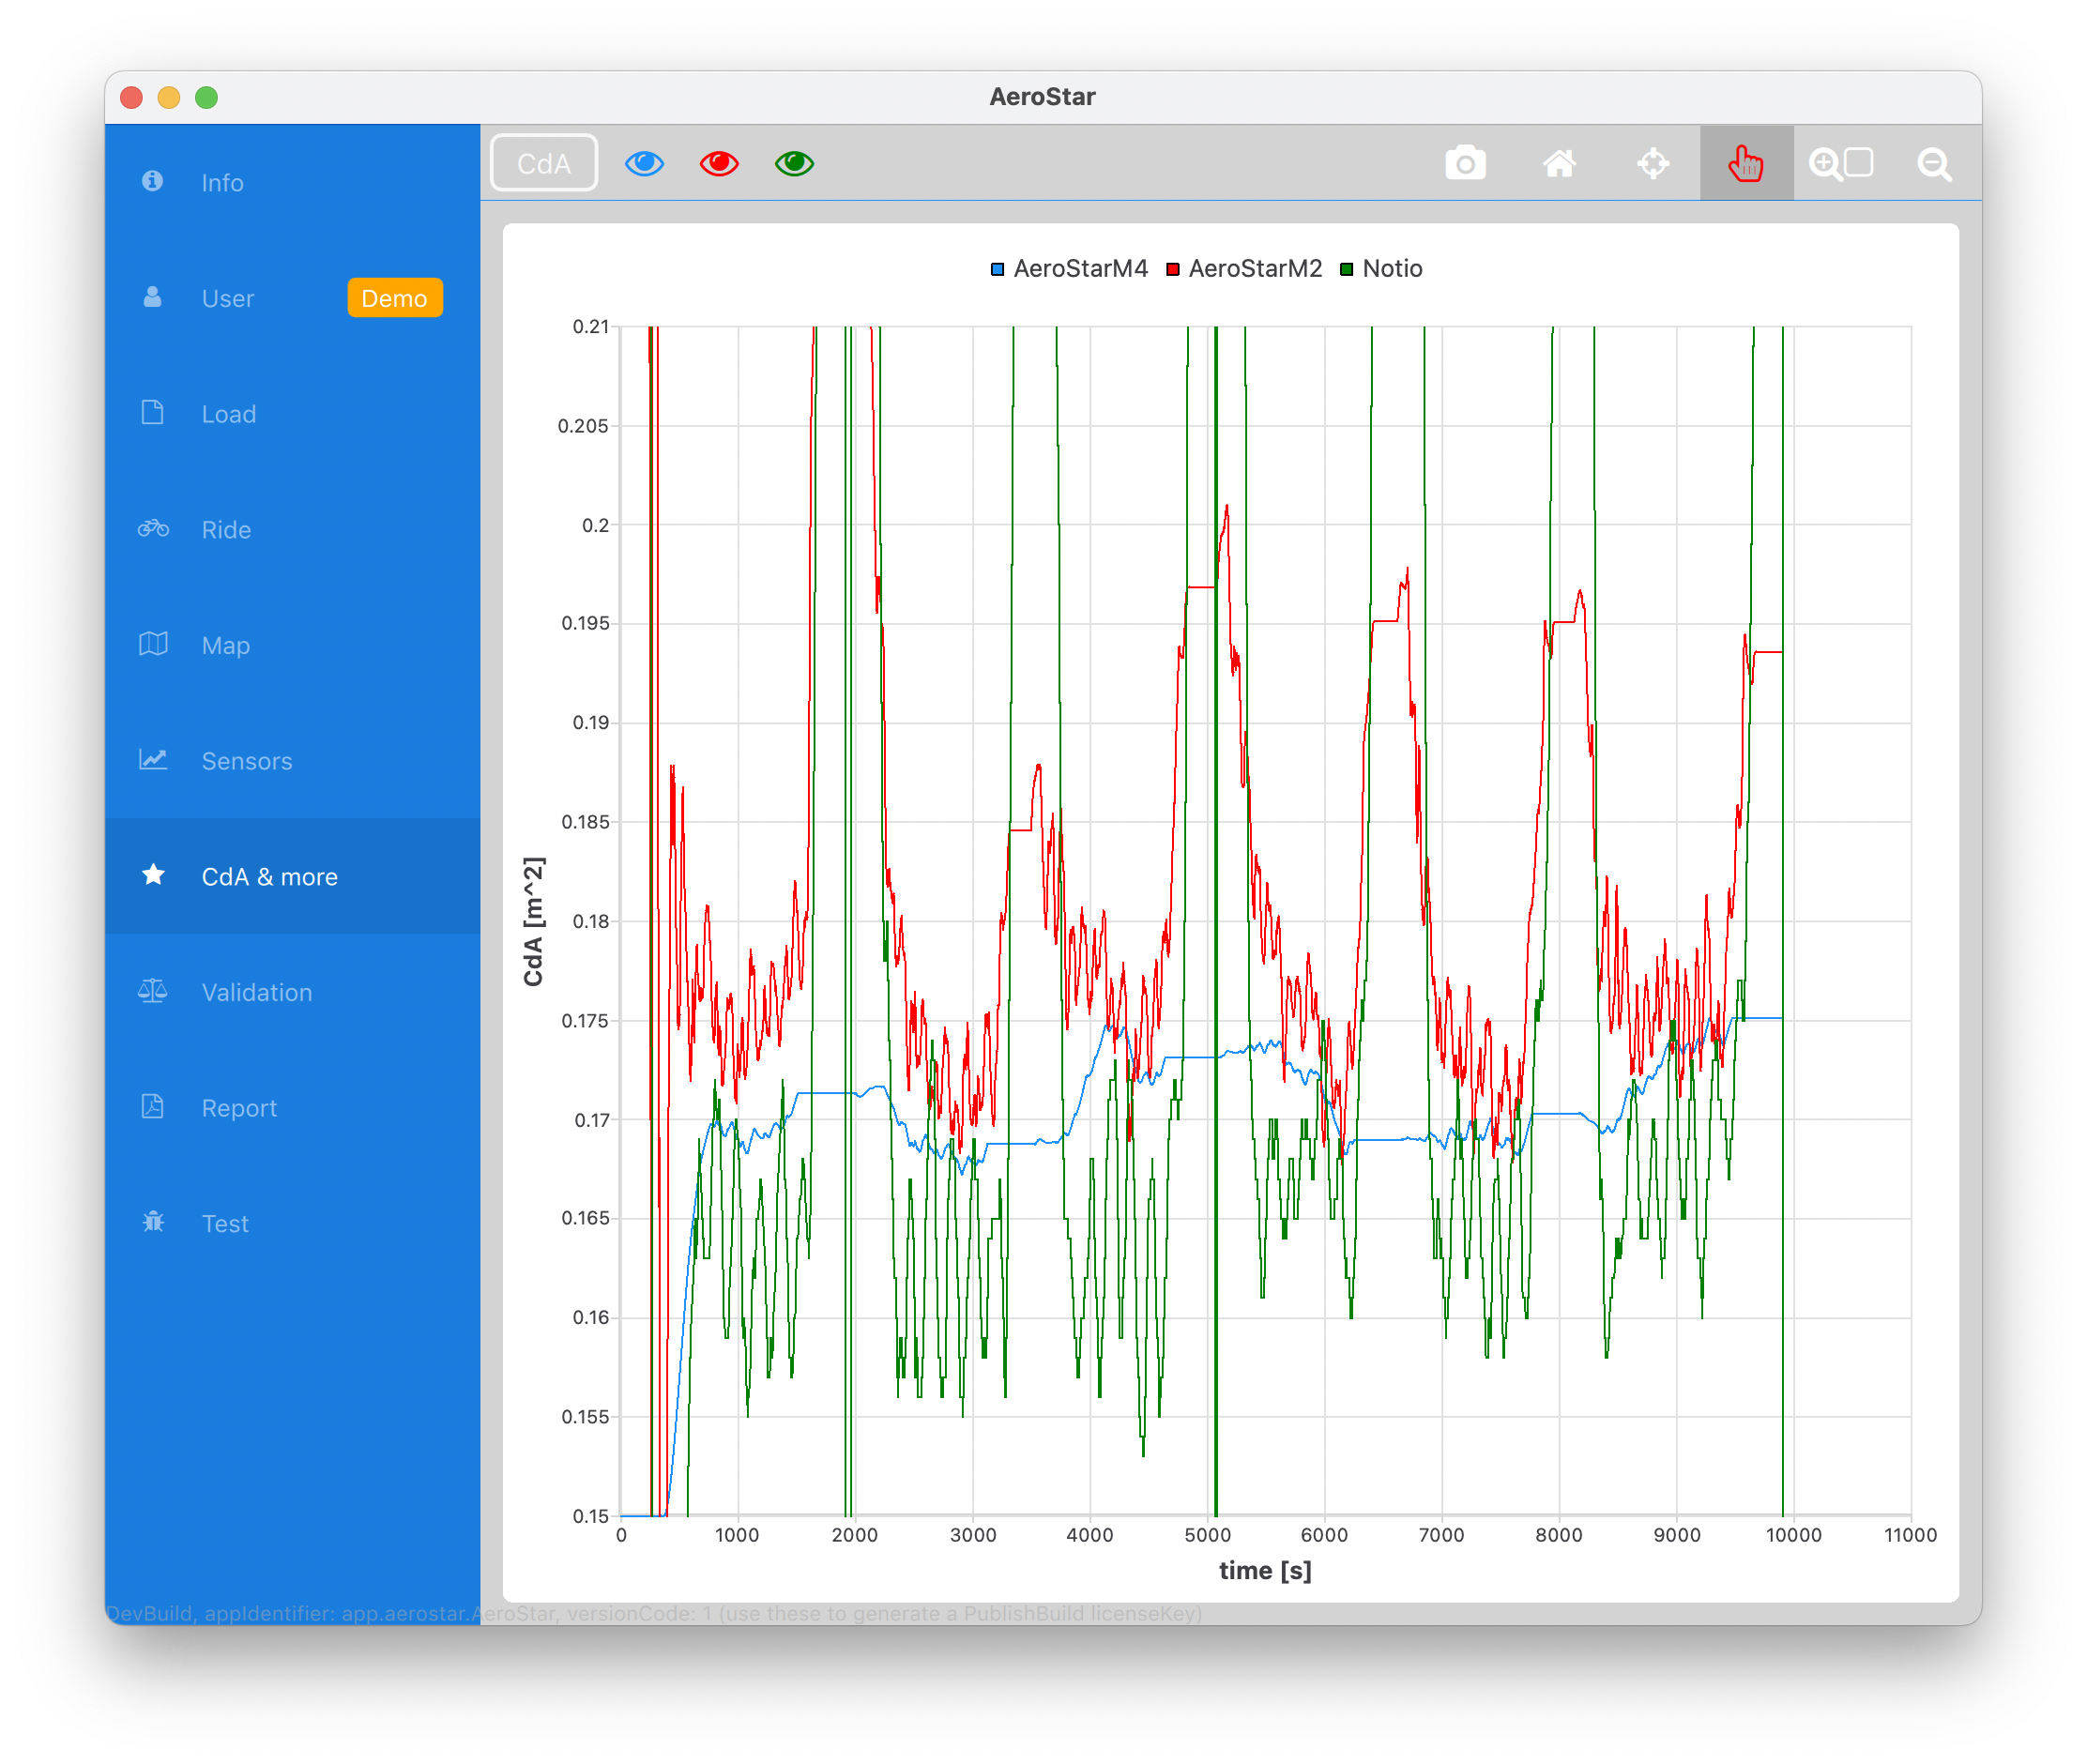Image resolution: width=2087 pixels, height=1764 pixels.
Task: Toggle red eye AeroStarM2 visibility
Action: coord(719,163)
